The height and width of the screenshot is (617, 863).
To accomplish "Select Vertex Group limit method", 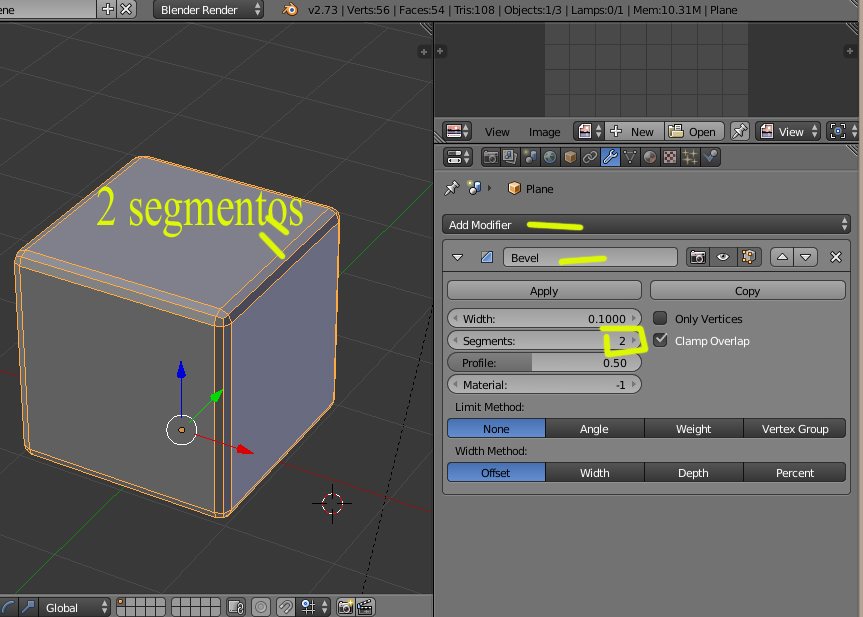I will pyautogui.click(x=794, y=428).
